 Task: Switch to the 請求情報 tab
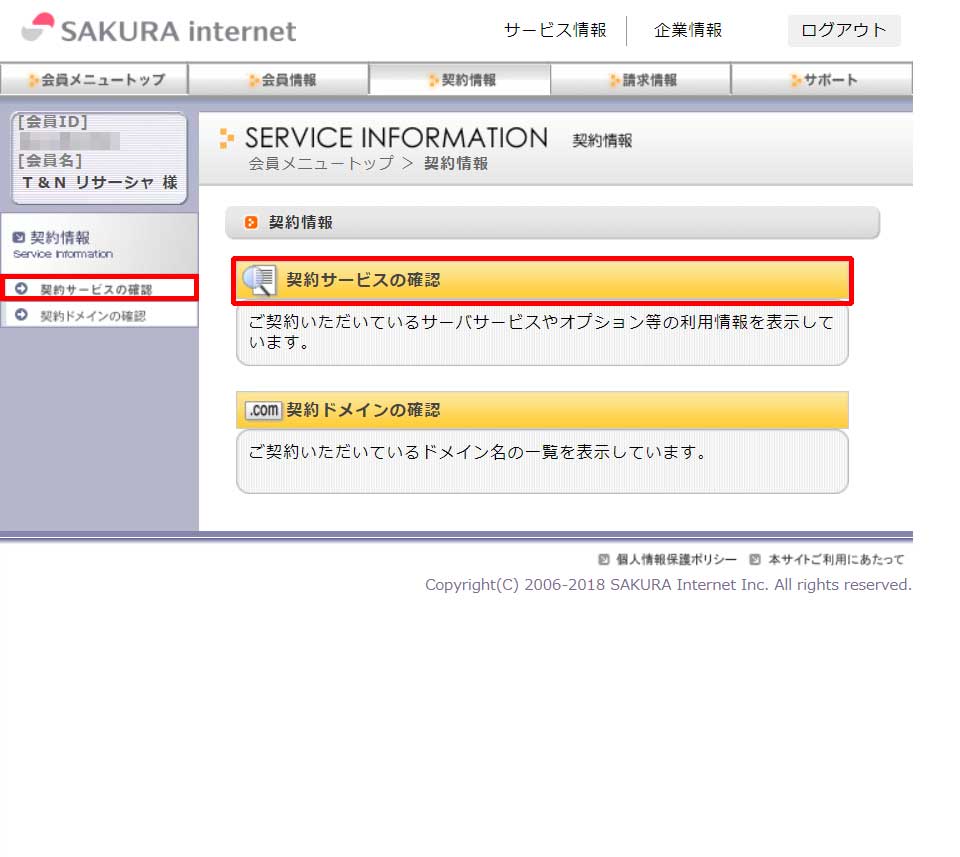(x=641, y=80)
